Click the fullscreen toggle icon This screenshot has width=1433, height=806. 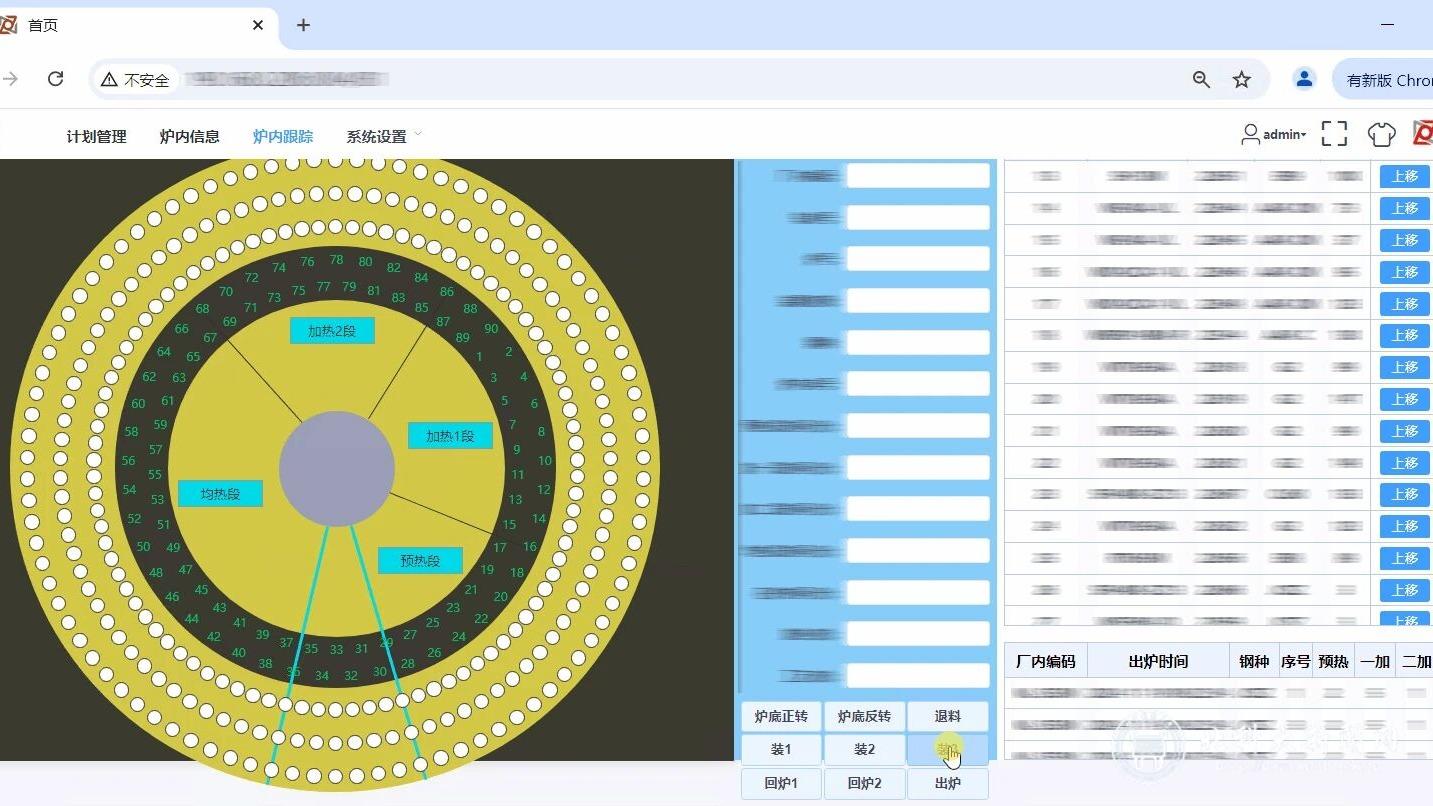click(1334, 134)
